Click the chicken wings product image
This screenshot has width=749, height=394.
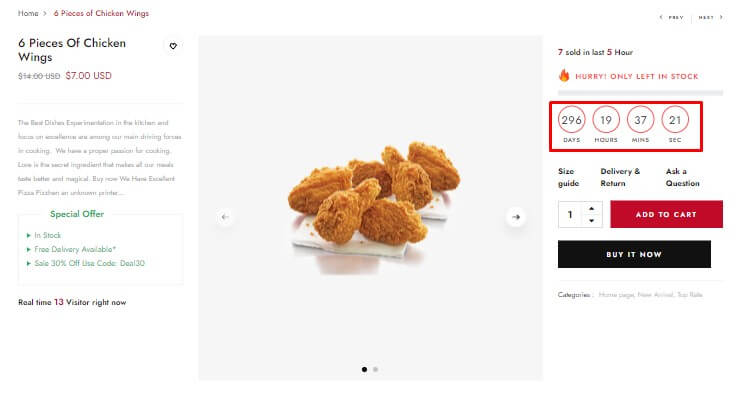tap(374, 208)
